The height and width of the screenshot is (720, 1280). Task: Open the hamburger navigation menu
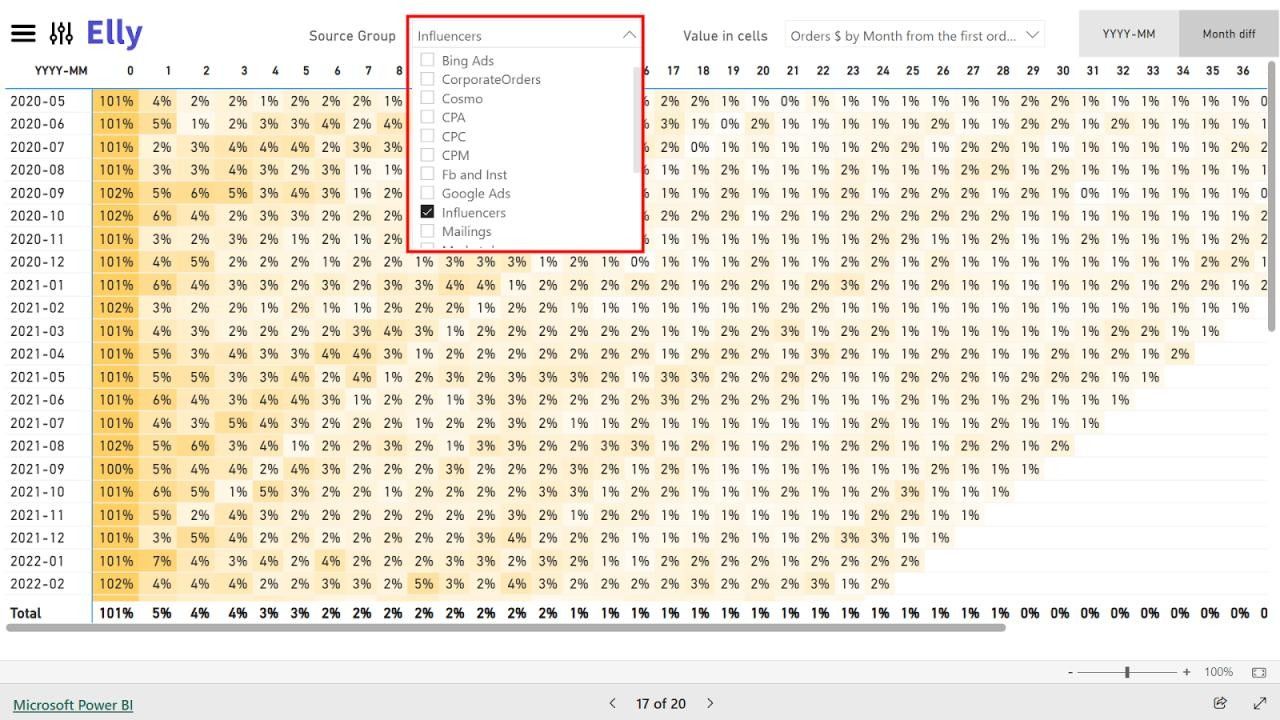25,31
